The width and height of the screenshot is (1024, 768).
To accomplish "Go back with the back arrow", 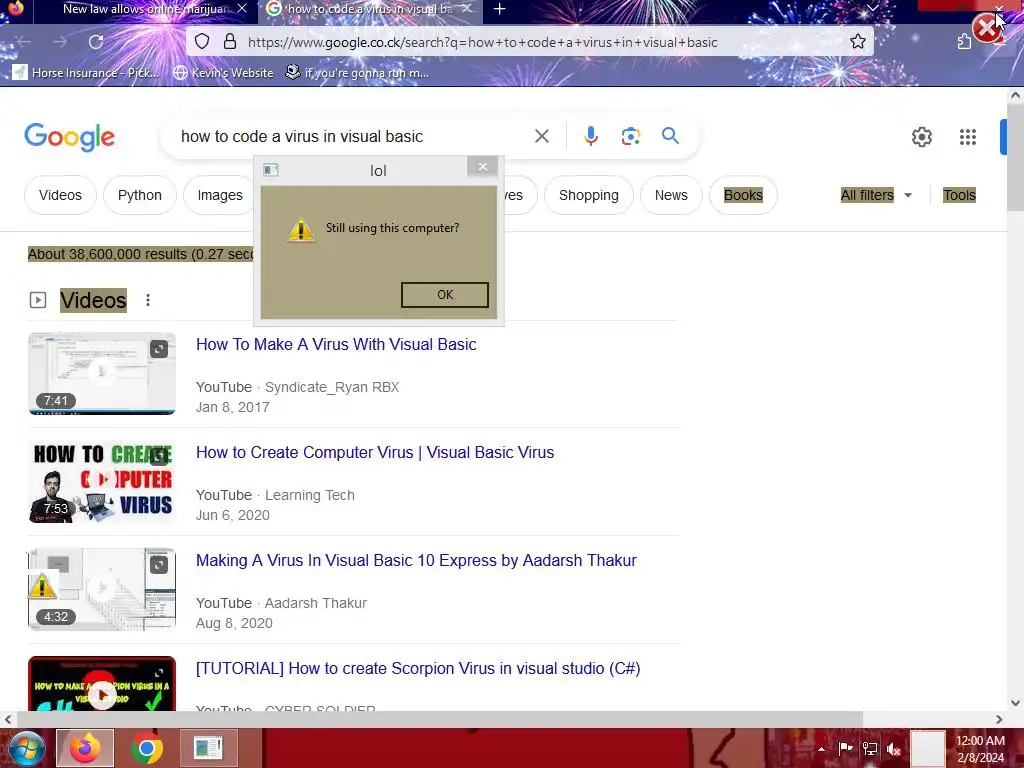I will pos(24,42).
